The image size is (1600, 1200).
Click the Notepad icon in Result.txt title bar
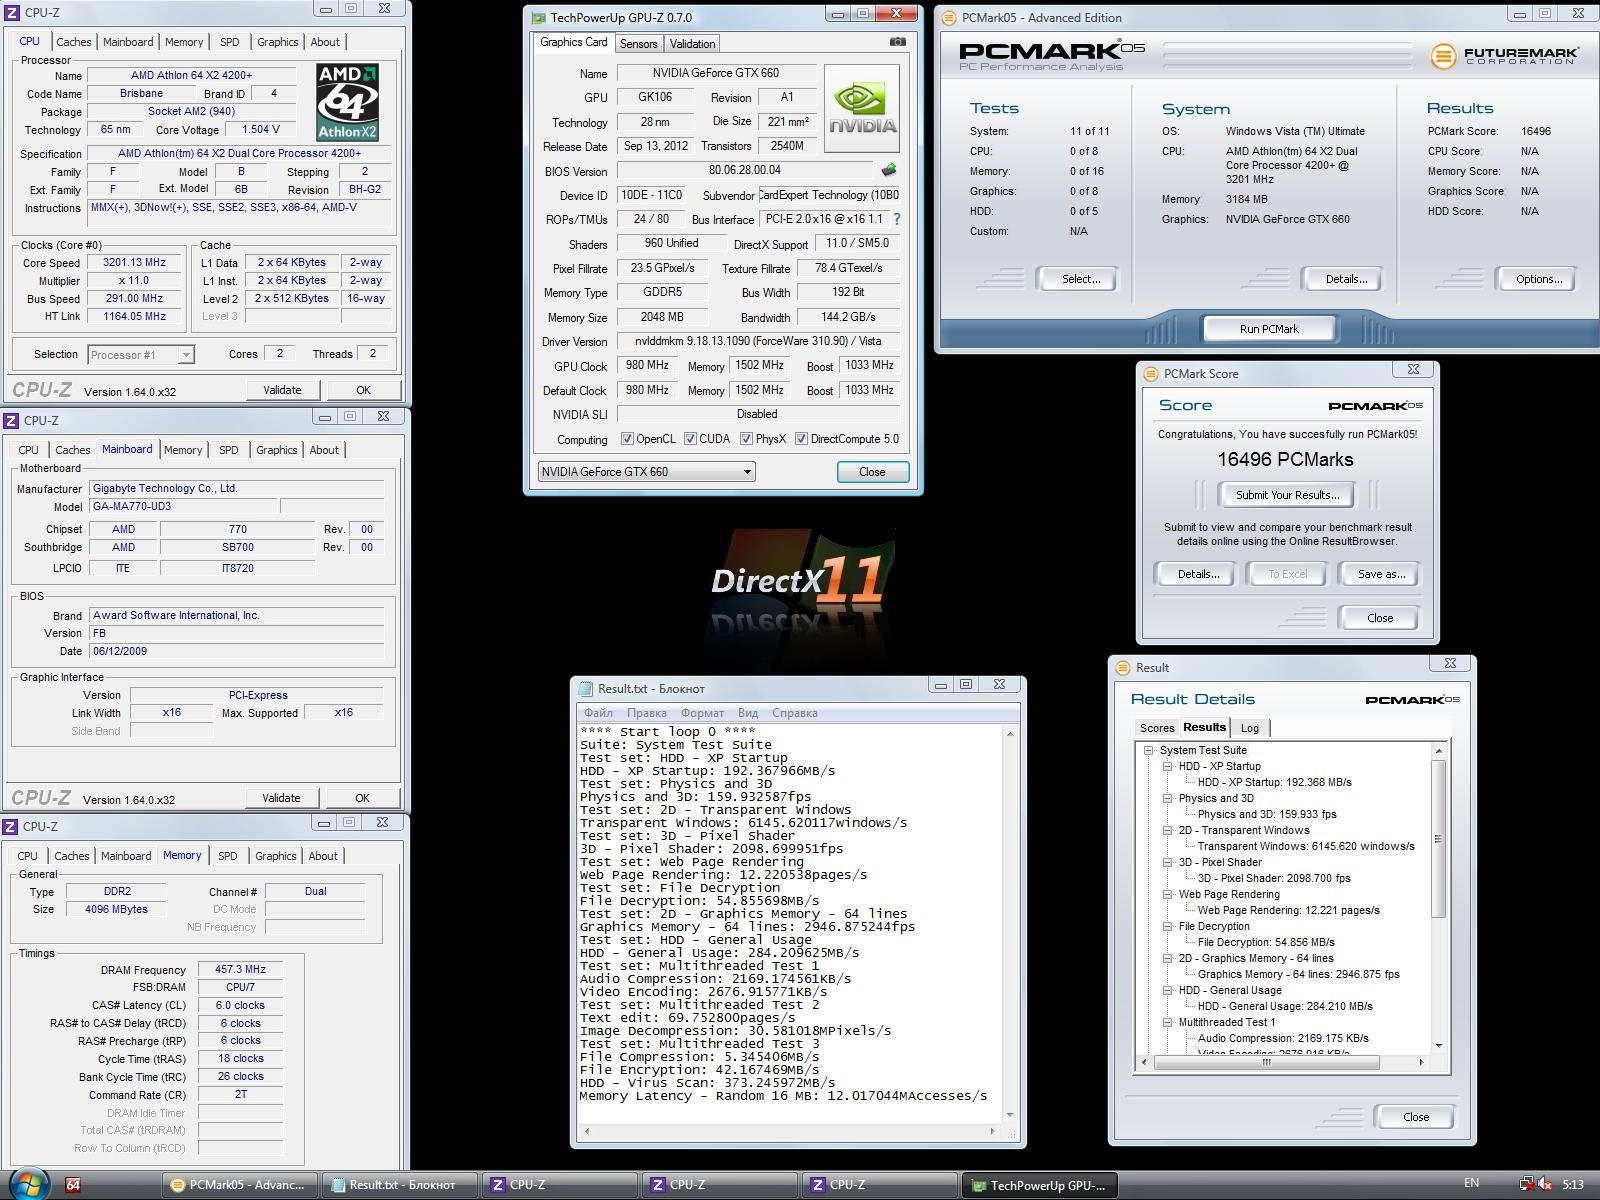click(585, 688)
